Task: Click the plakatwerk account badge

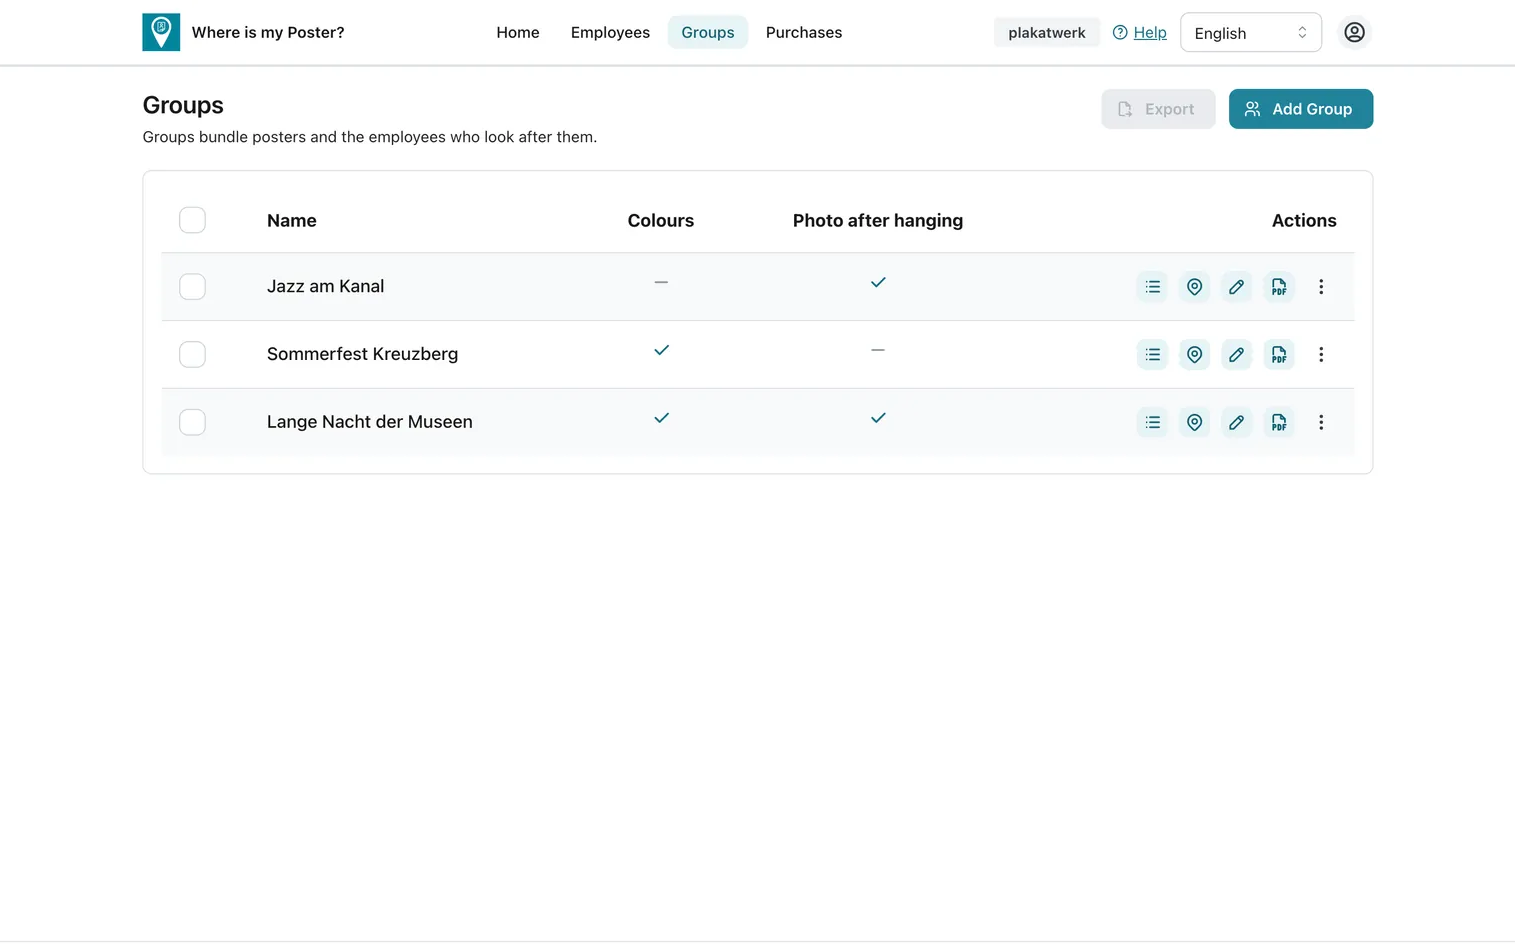Action: coord(1046,32)
